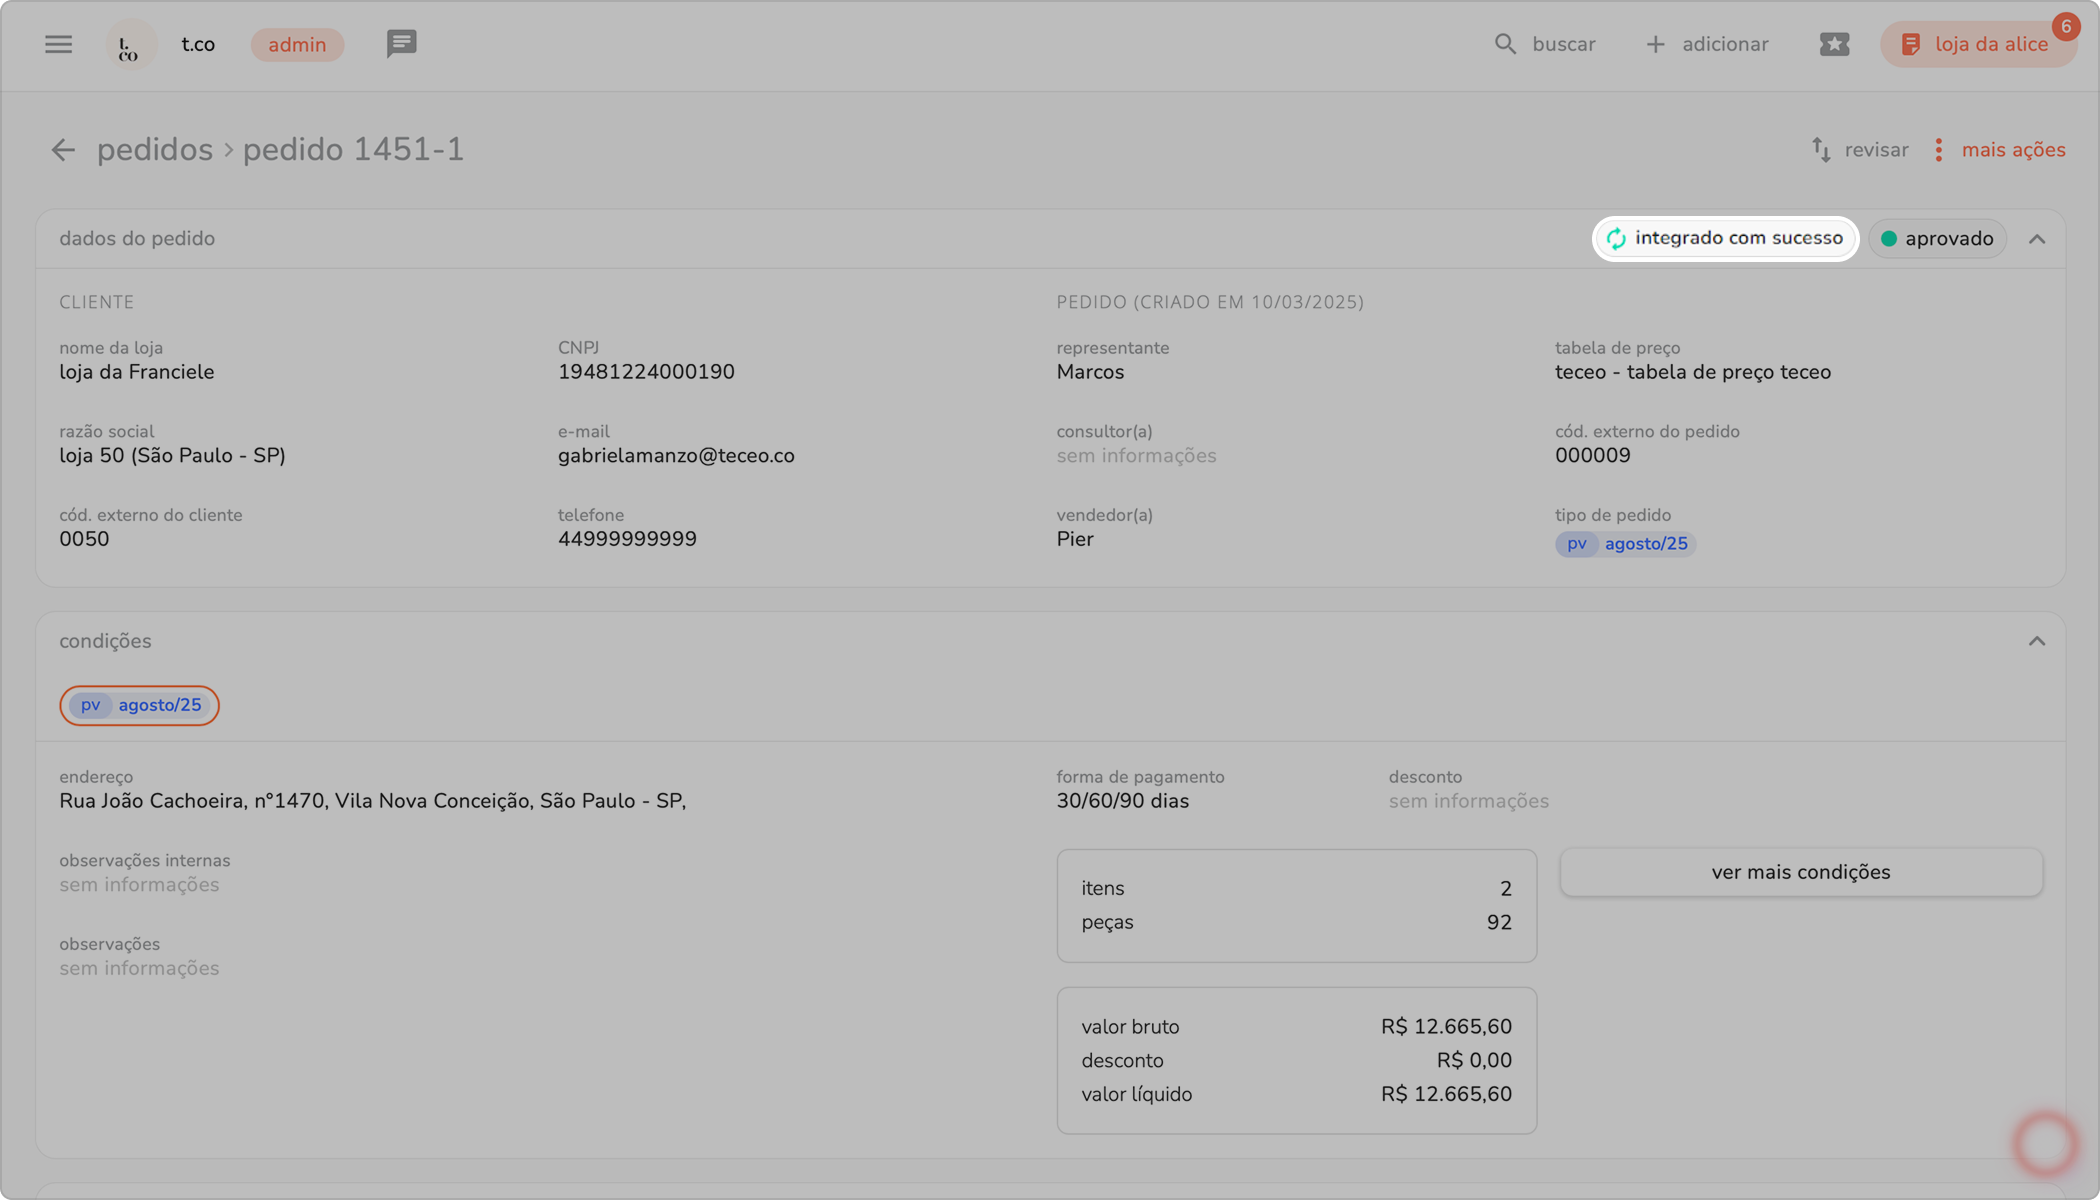The width and height of the screenshot is (2100, 1200).
Task: Click the admin role badge
Action: click(x=297, y=45)
